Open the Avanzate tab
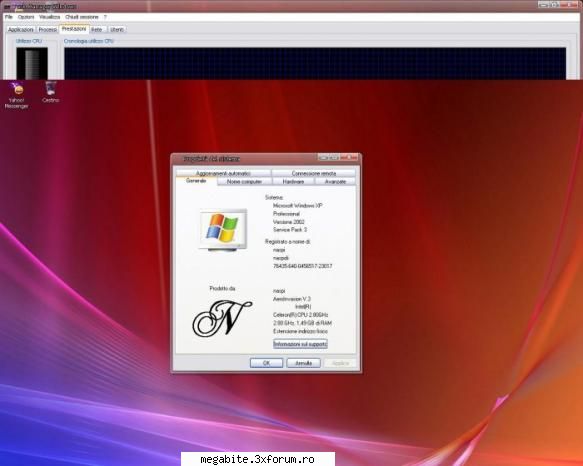Image resolution: width=583 pixels, height=466 pixels. tap(335, 181)
